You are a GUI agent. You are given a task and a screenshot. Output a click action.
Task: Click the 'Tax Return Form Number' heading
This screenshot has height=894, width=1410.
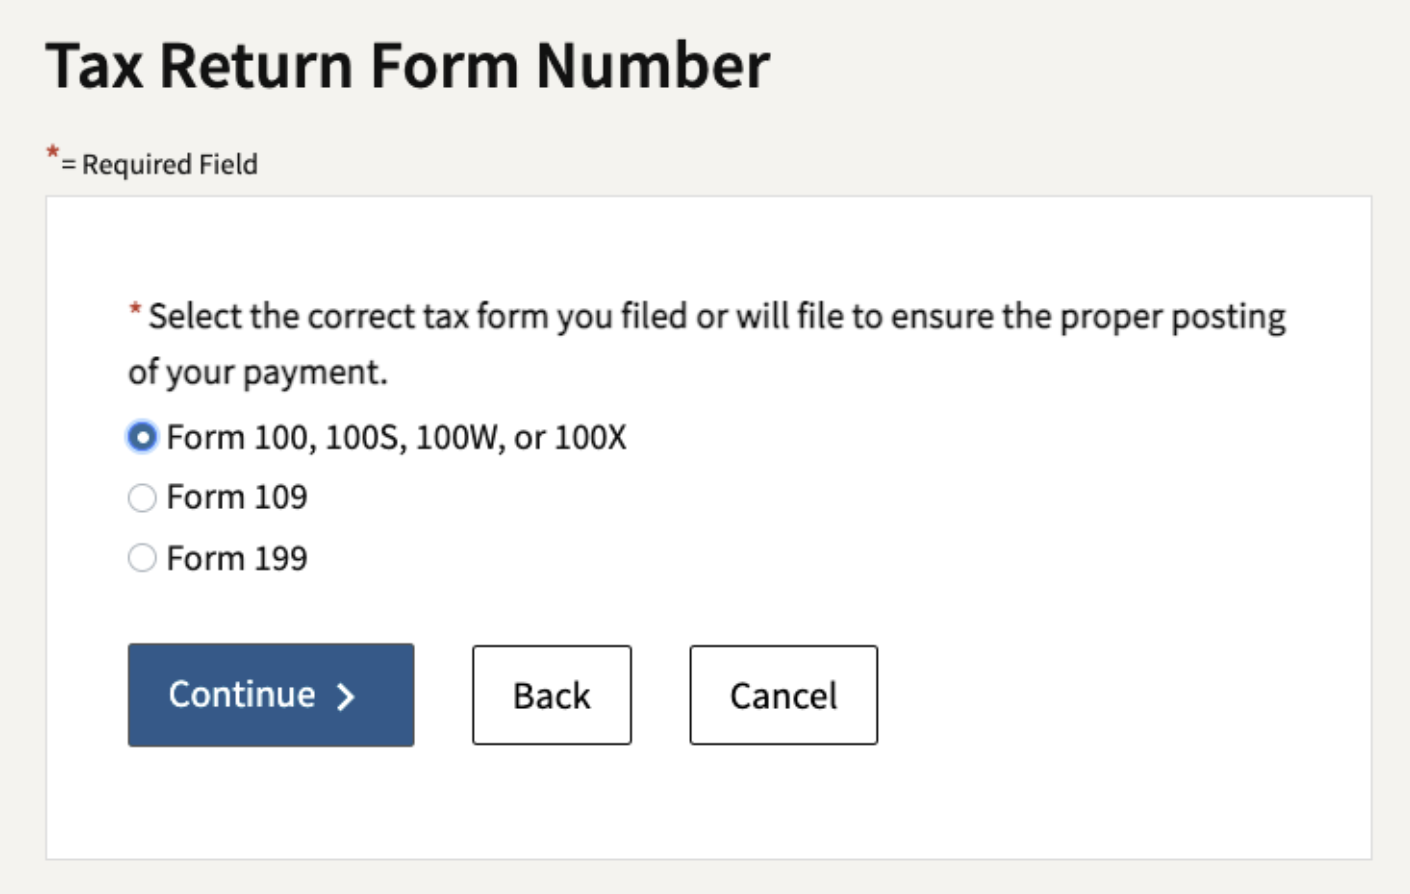(x=408, y=66)
